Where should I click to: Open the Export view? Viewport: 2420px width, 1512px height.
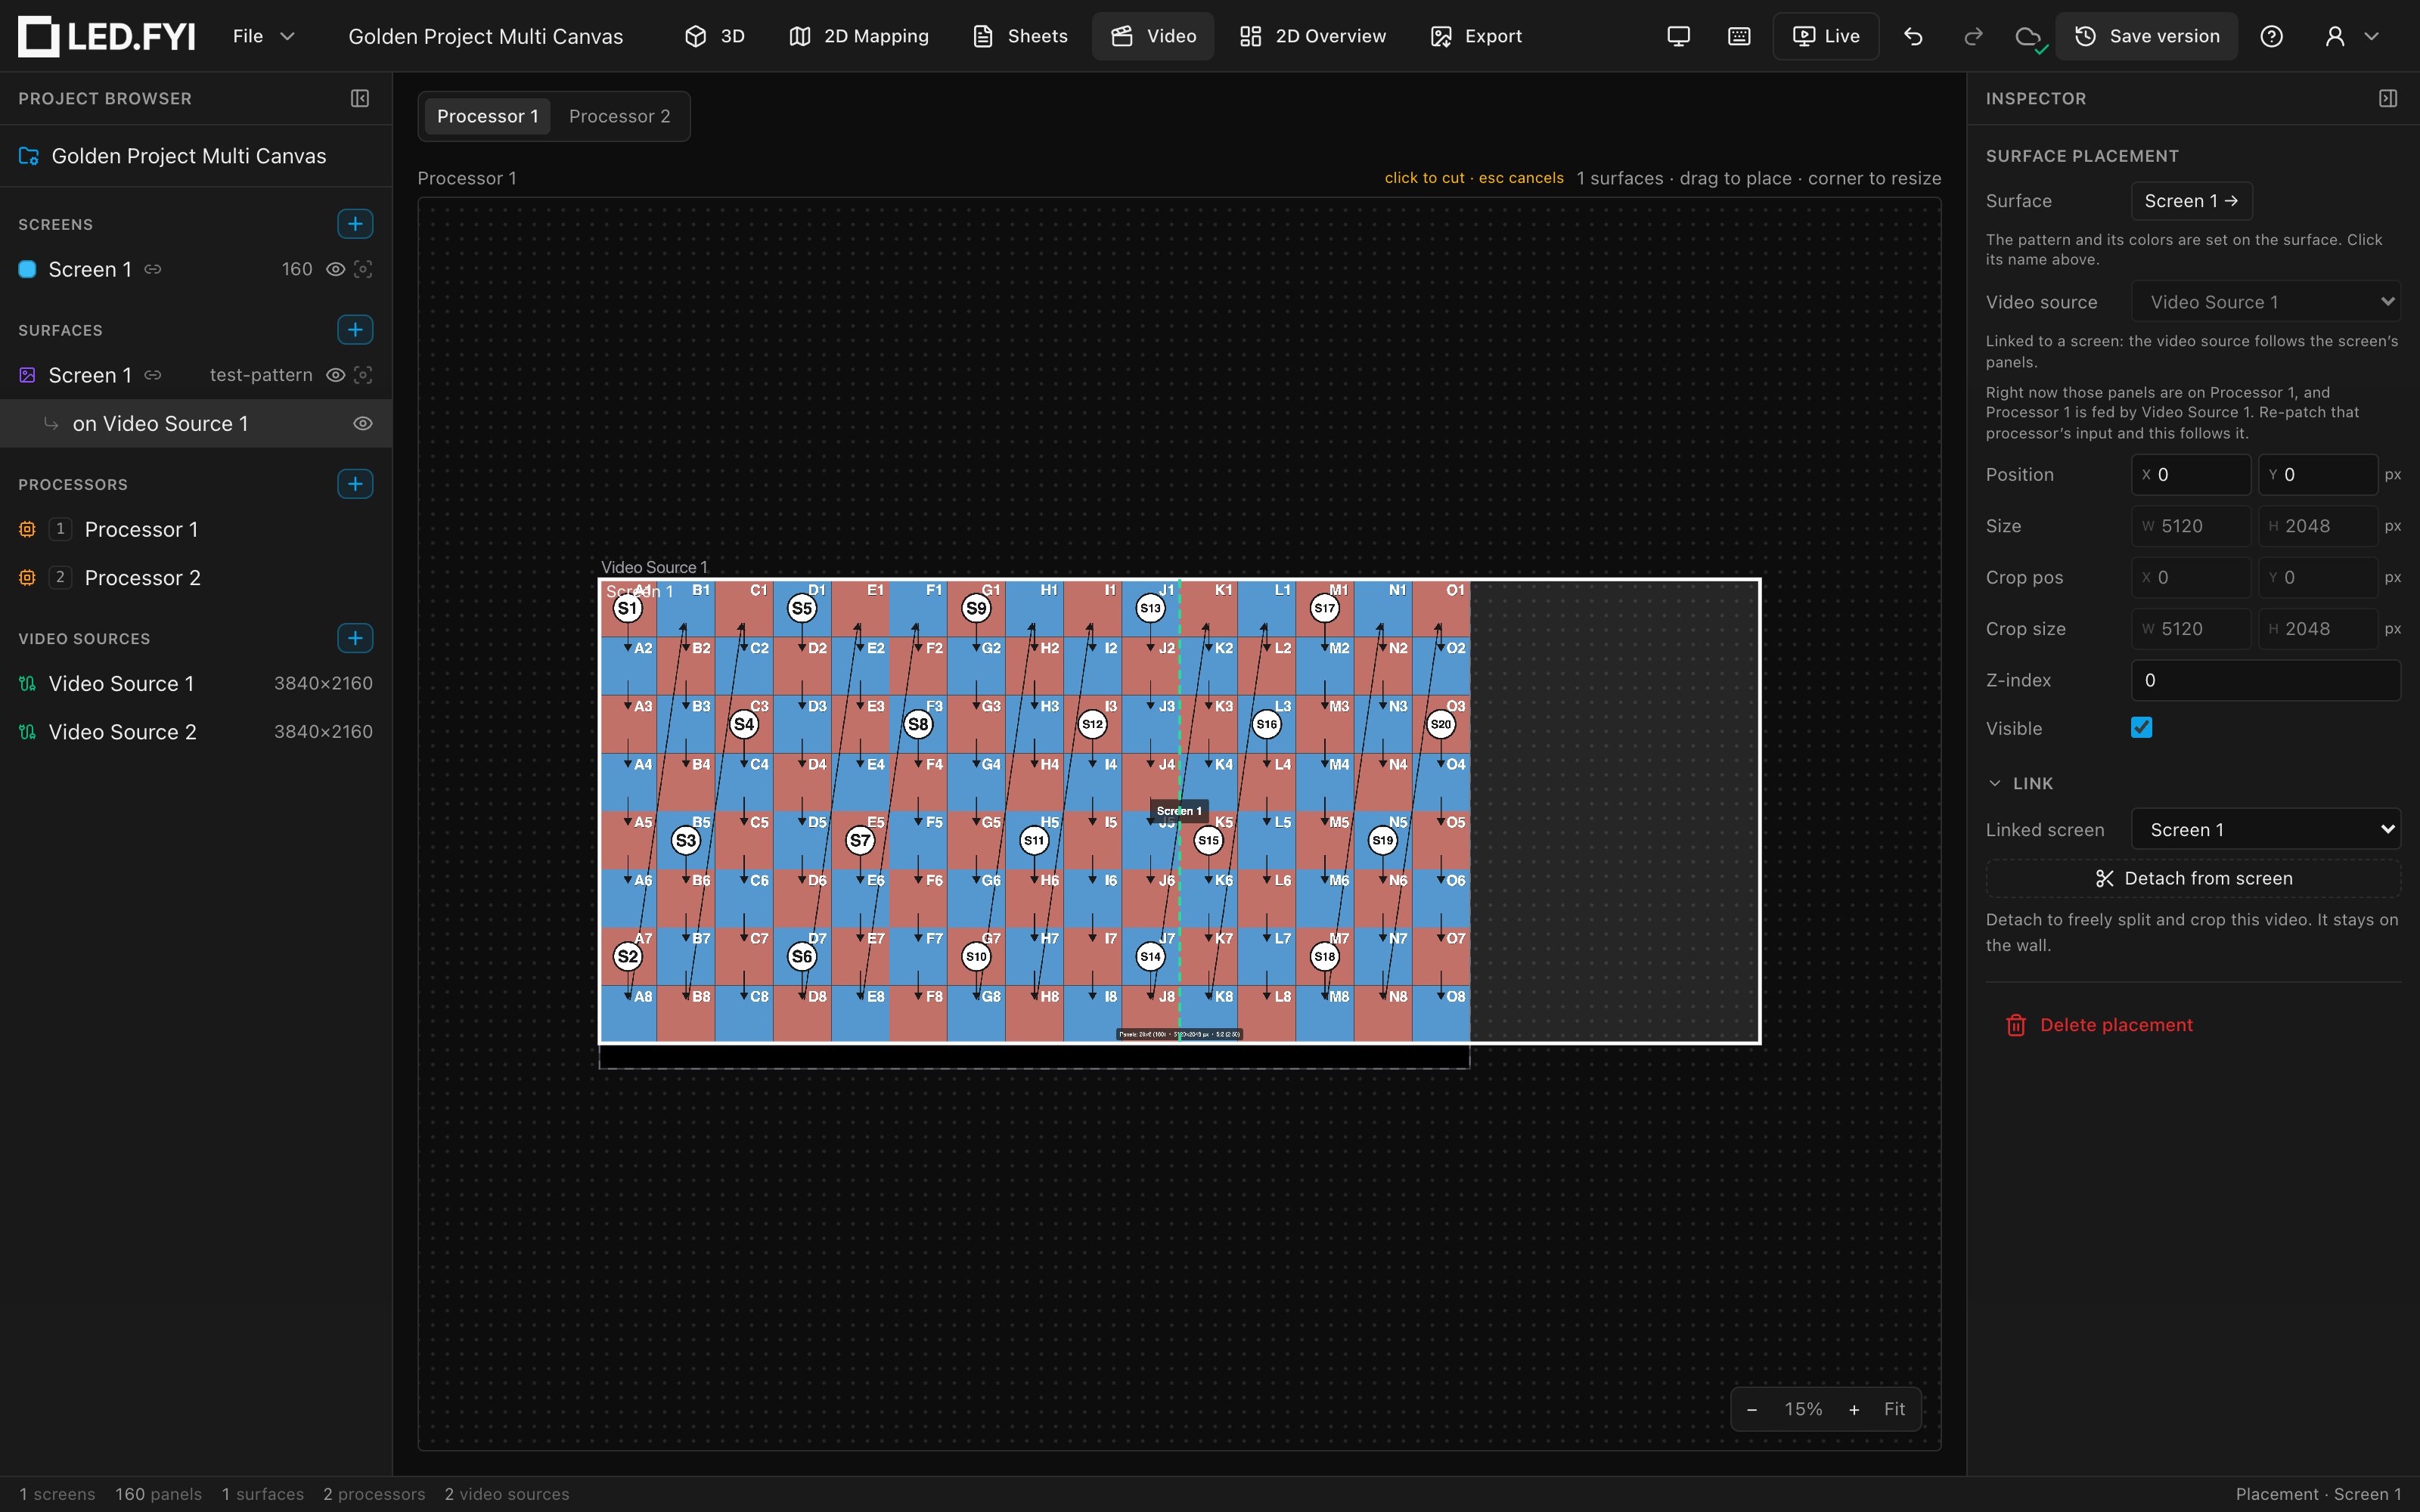(x=1476, y=36)
